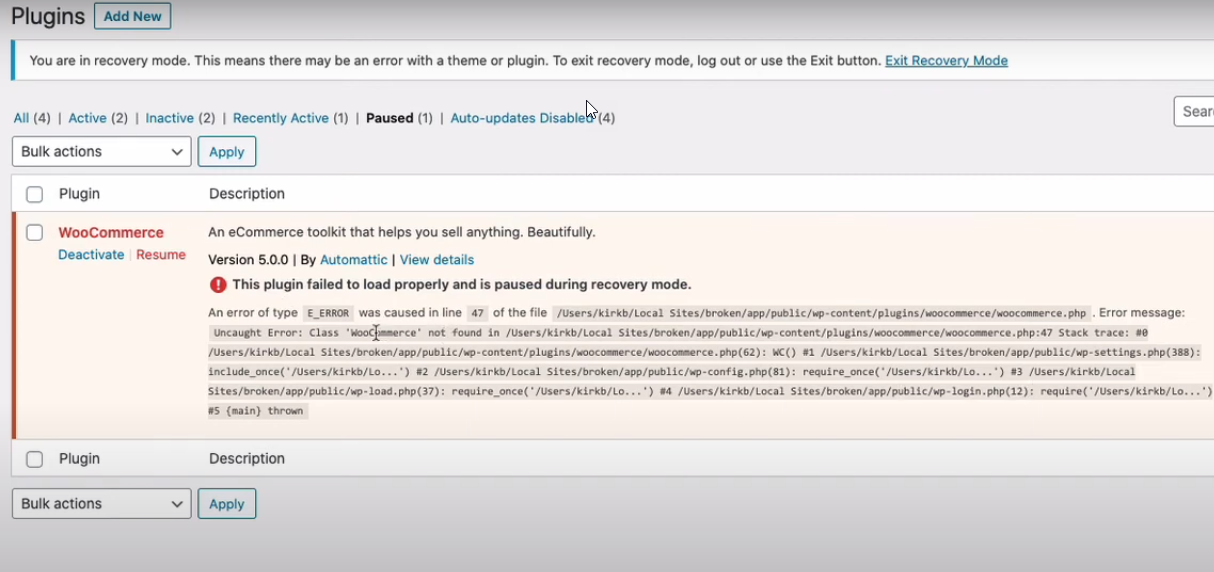Apply the top bulk action

click(227, 151)
